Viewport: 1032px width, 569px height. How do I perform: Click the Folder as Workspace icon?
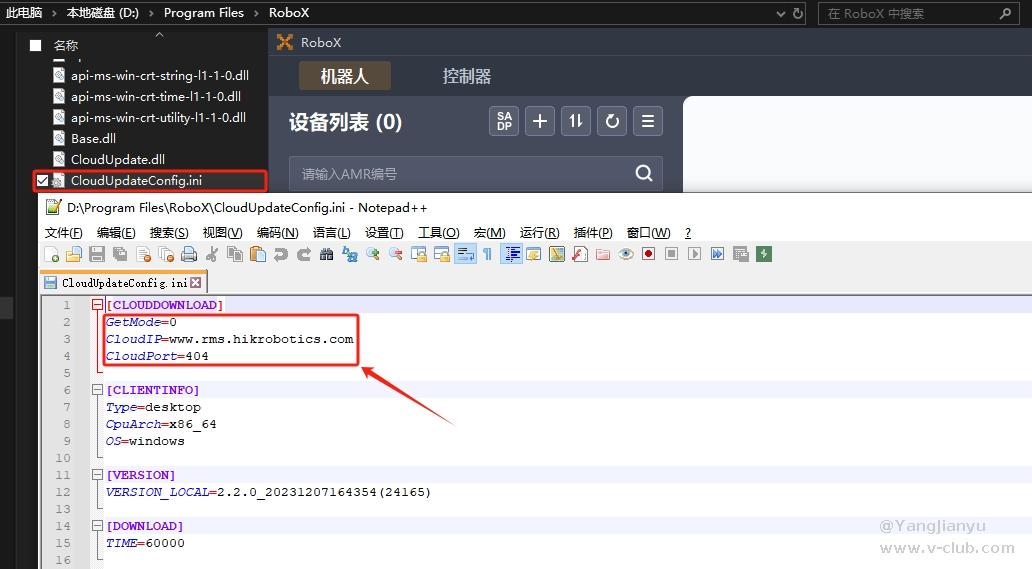pos(603,254)
